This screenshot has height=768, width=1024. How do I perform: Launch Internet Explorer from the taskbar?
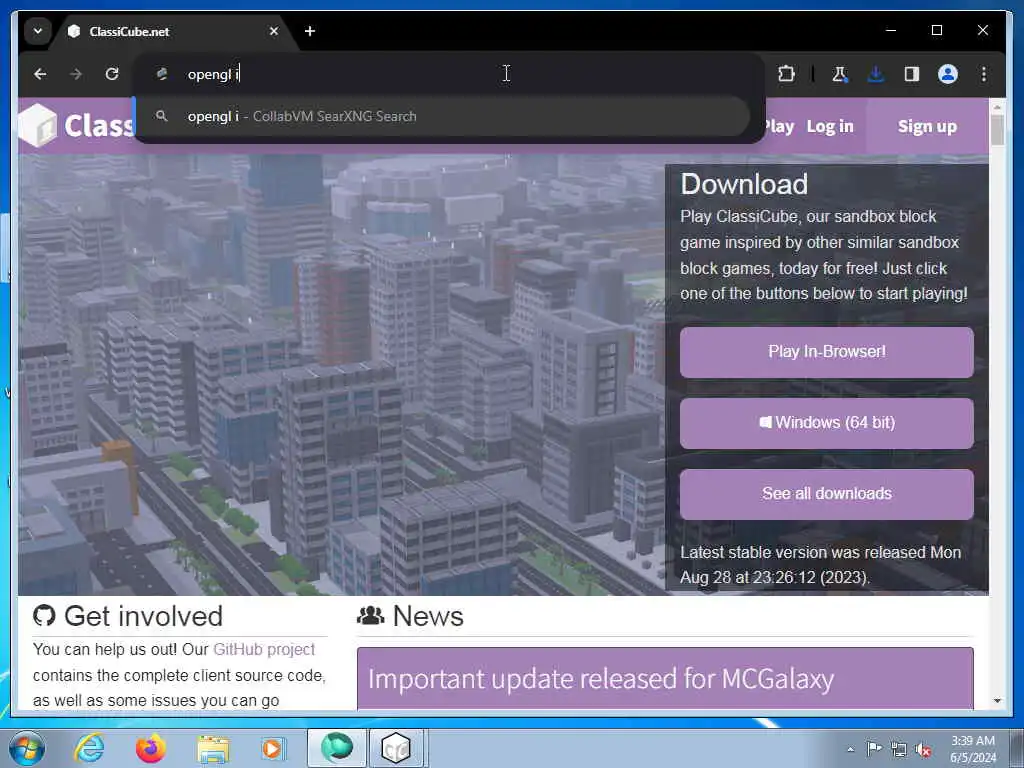[x=89, y=748]
